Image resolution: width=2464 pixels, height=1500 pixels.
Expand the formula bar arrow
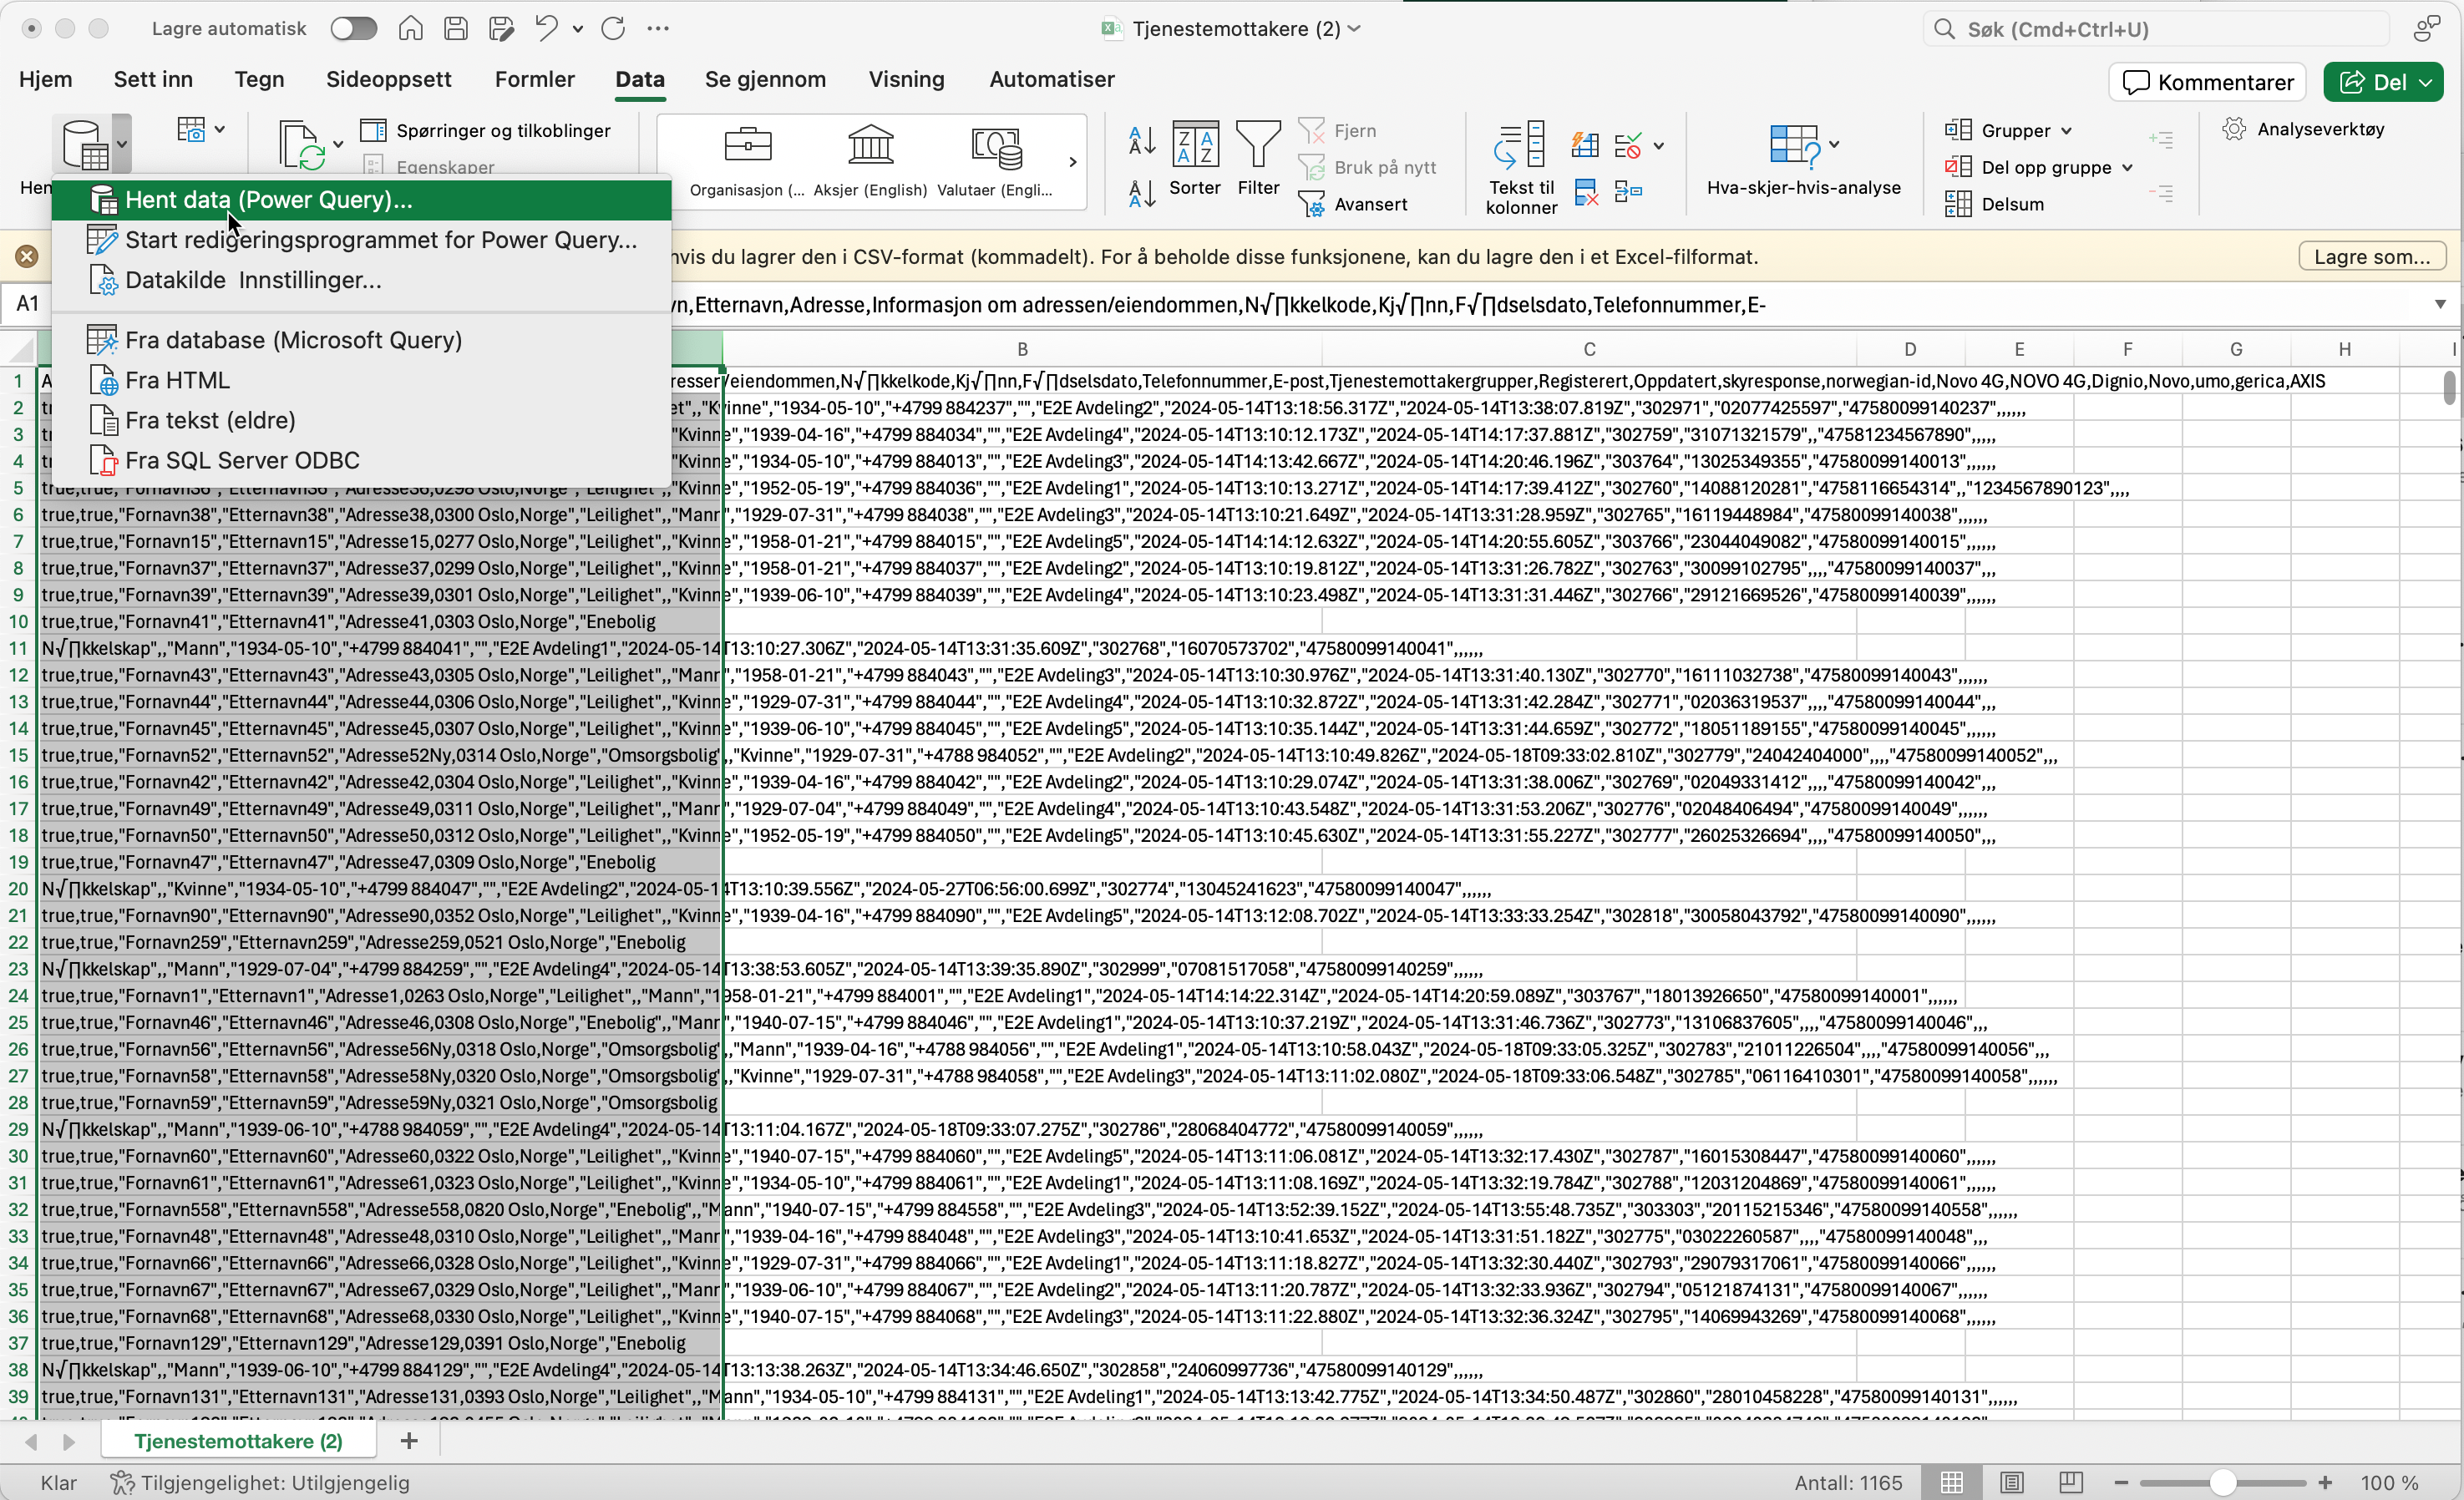[2440, 304]
